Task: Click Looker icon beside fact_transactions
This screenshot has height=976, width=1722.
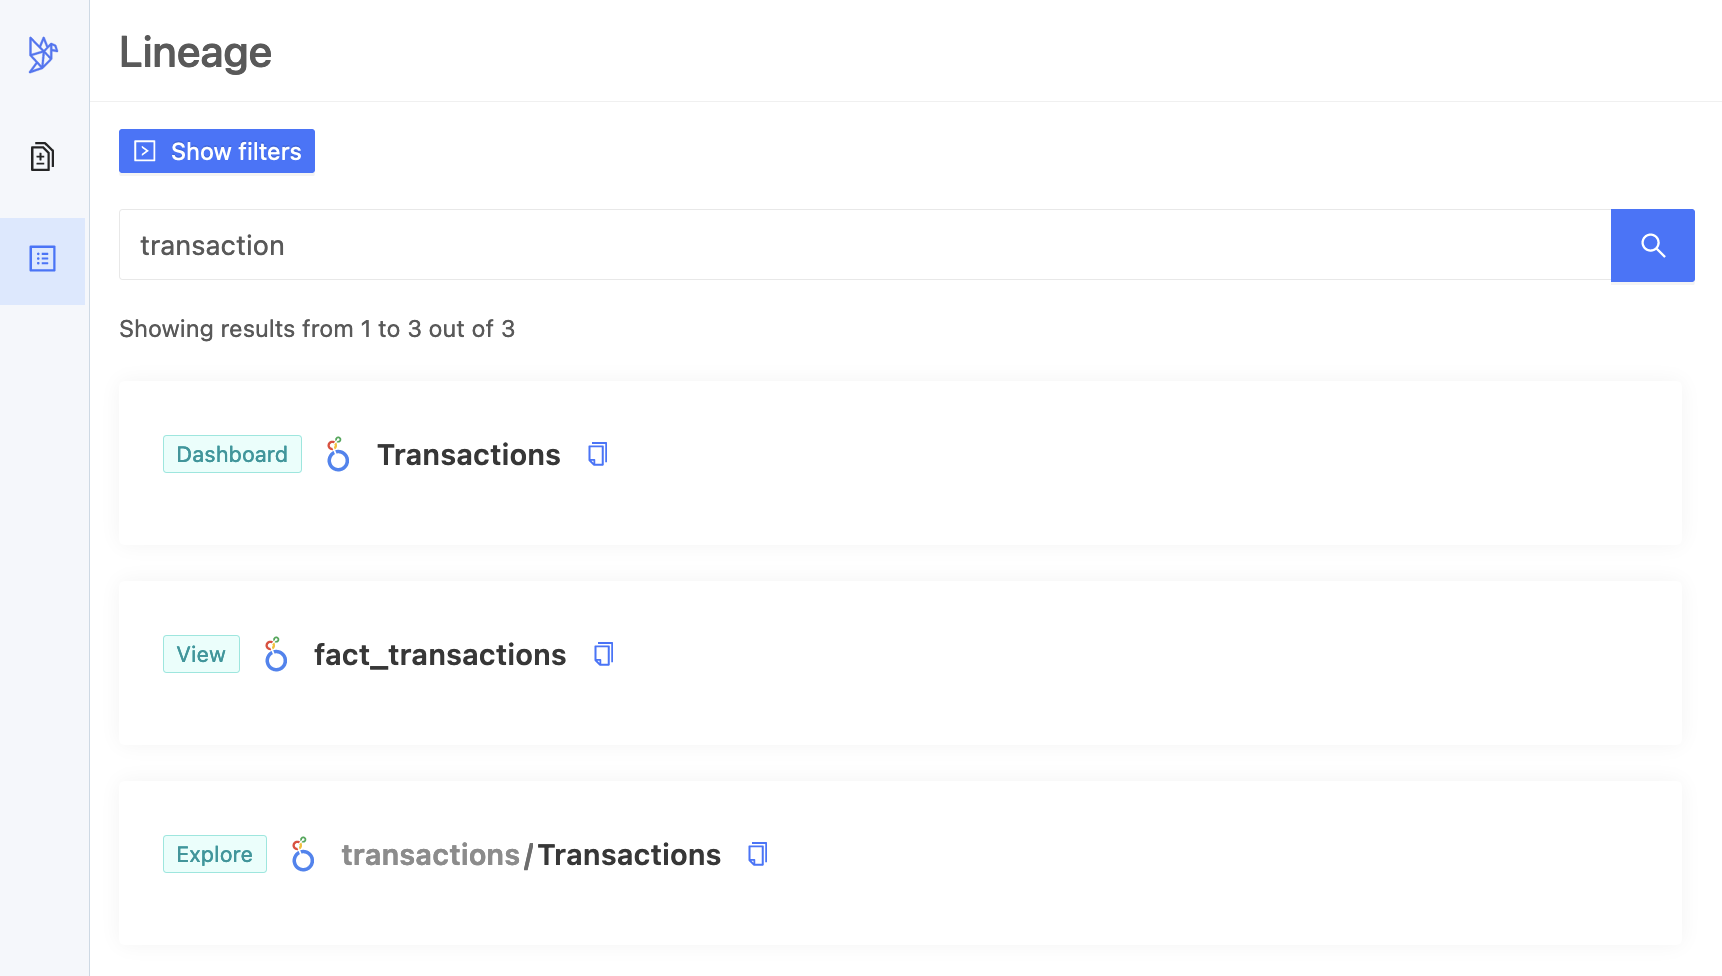Action: pos(276,654)
